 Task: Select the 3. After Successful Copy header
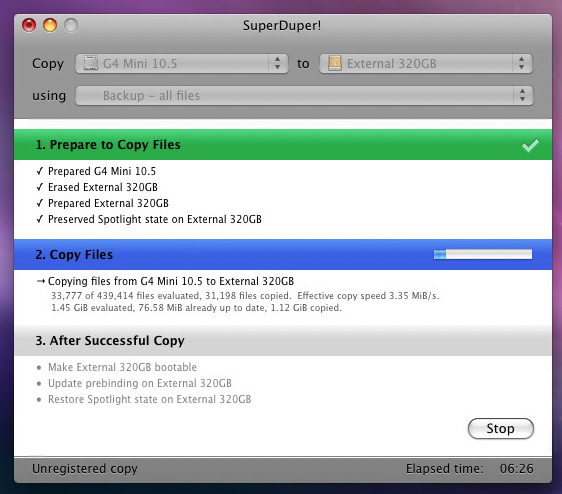[283, 341]
